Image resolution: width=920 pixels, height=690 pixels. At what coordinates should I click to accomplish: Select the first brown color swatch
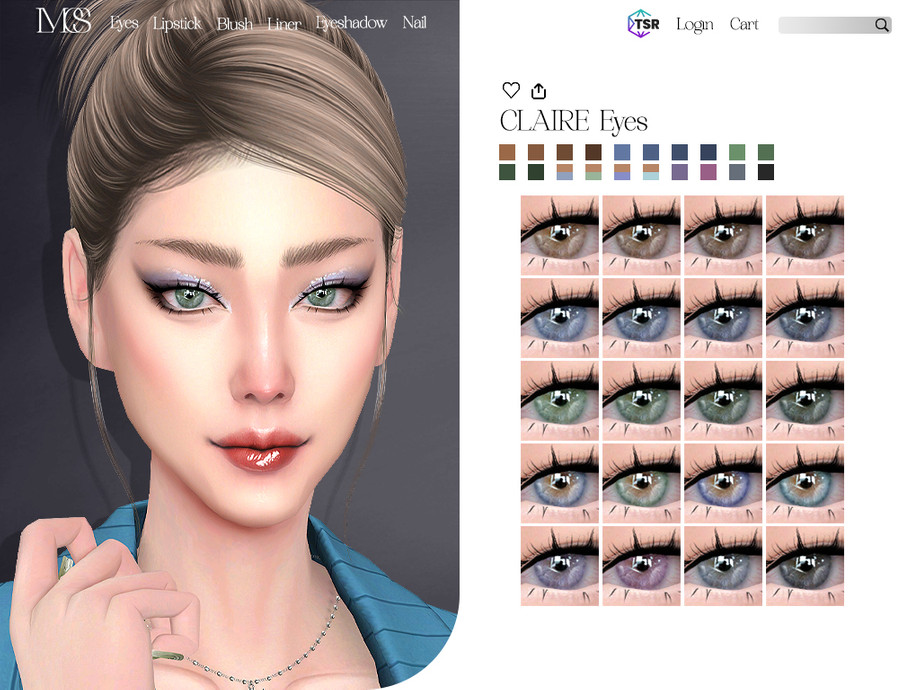509,152
